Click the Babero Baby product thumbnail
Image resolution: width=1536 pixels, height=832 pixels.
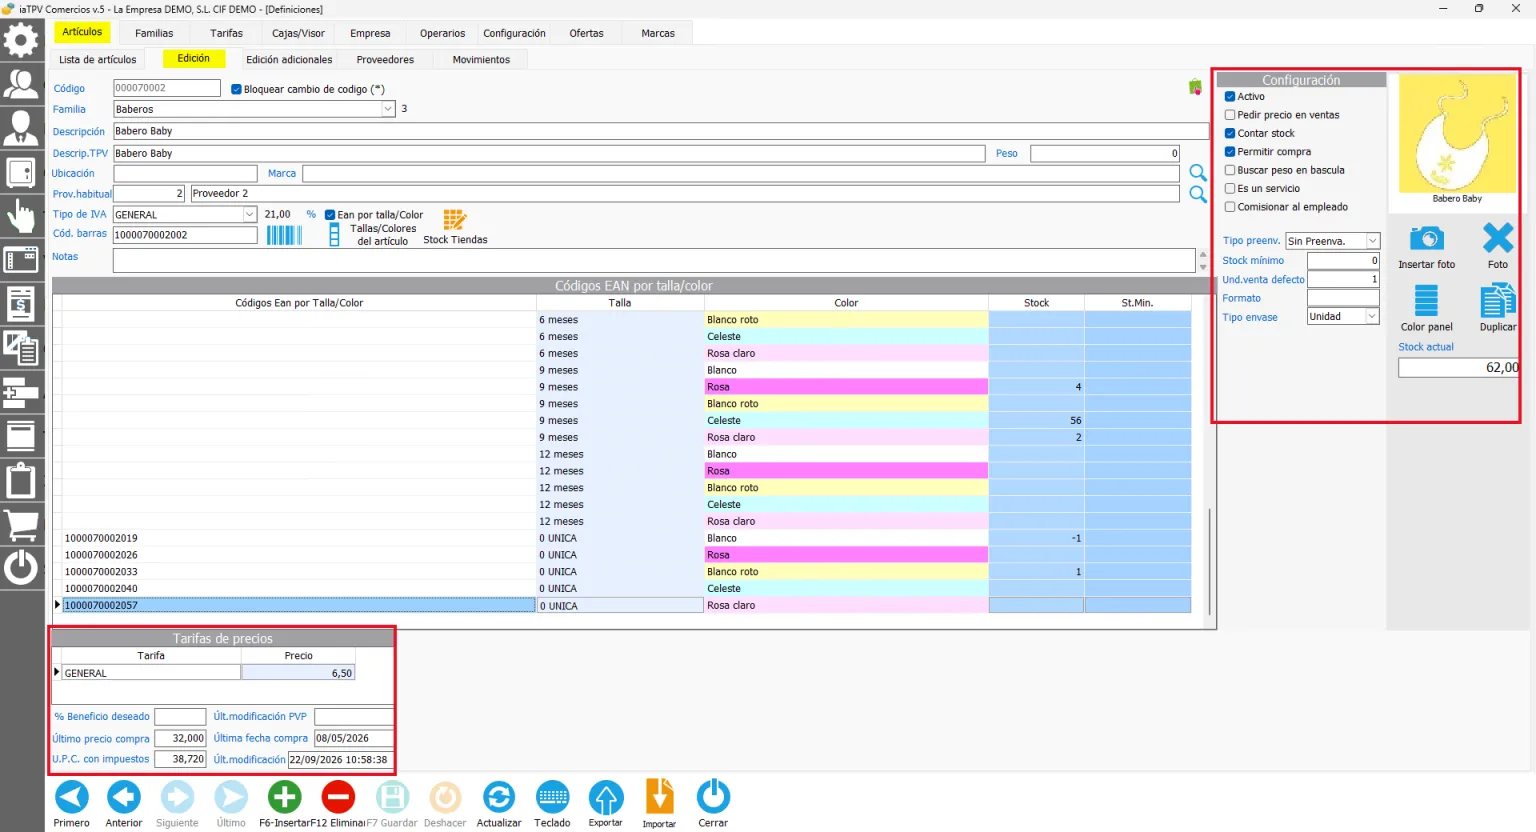(x=1456, y=134)
